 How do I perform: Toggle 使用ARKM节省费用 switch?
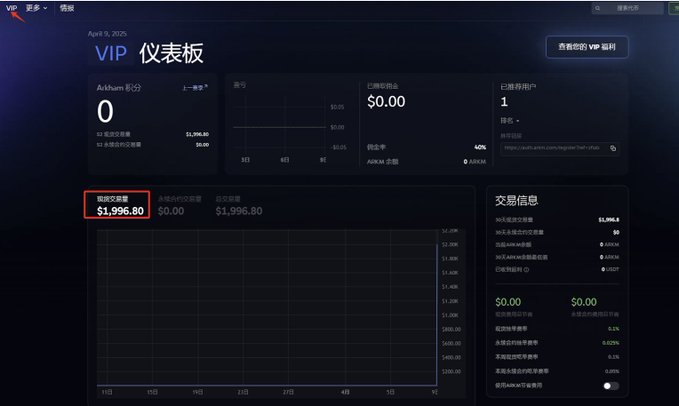pos(611,386)
